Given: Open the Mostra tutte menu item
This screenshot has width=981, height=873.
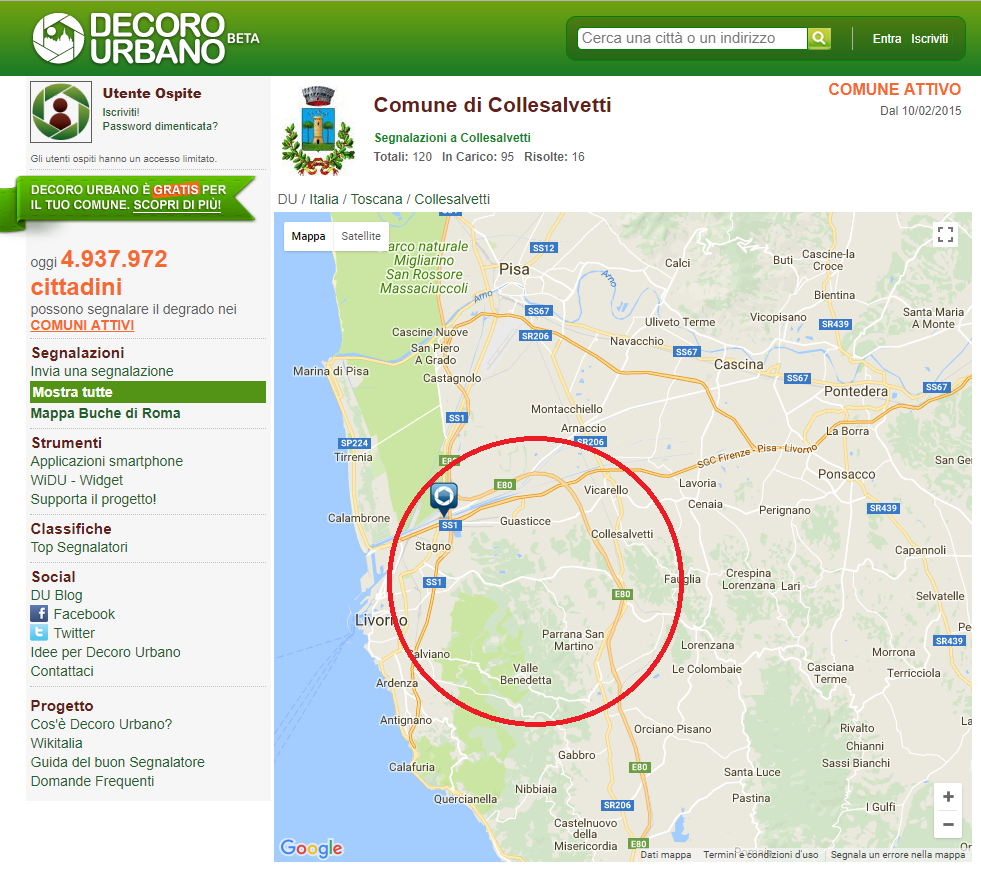Looking at the screenshot, I should (x=72, y=392).
